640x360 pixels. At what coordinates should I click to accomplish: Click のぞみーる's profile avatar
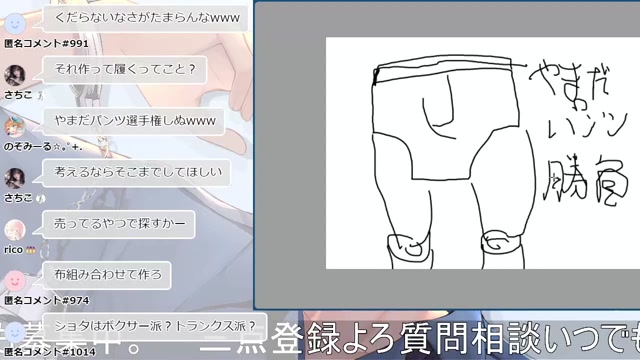(15, 127)
